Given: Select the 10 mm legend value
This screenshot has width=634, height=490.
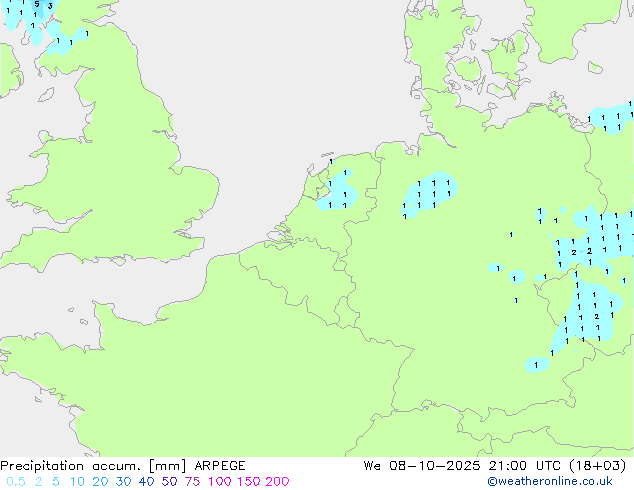Looking at the screenshot, I should [x=77, y=482].
